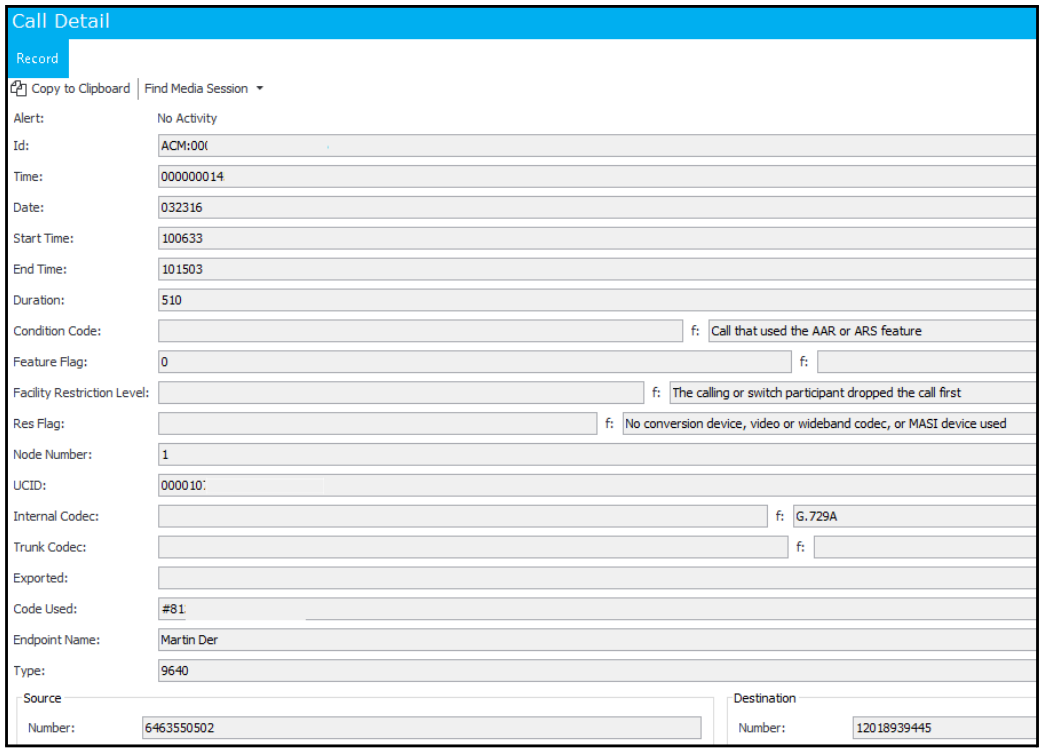The width and height of the screenshot is (1044, 752).
Task: Click the Endpoint Name: label
Action: [57, 640]
